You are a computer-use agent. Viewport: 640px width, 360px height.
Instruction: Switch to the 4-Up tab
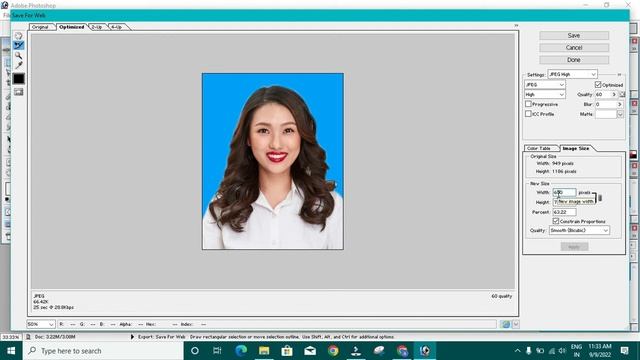[117, 27]
